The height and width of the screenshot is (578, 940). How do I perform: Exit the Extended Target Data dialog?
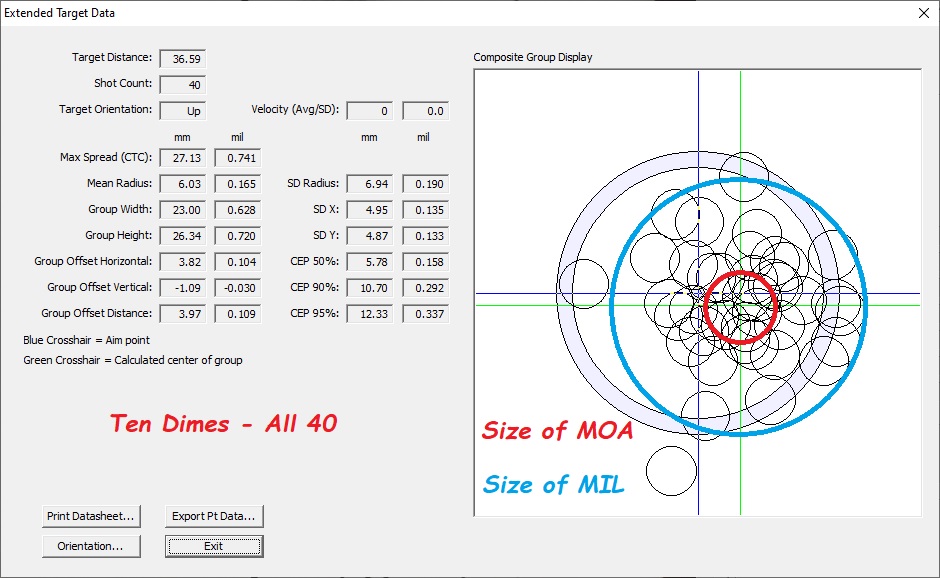(214, 546)
